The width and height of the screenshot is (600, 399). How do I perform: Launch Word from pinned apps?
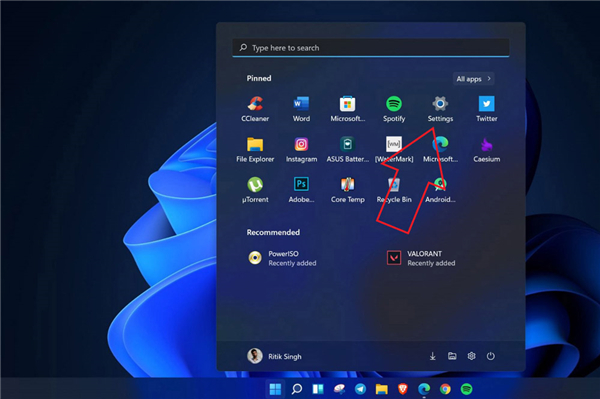tap(301, 109)
